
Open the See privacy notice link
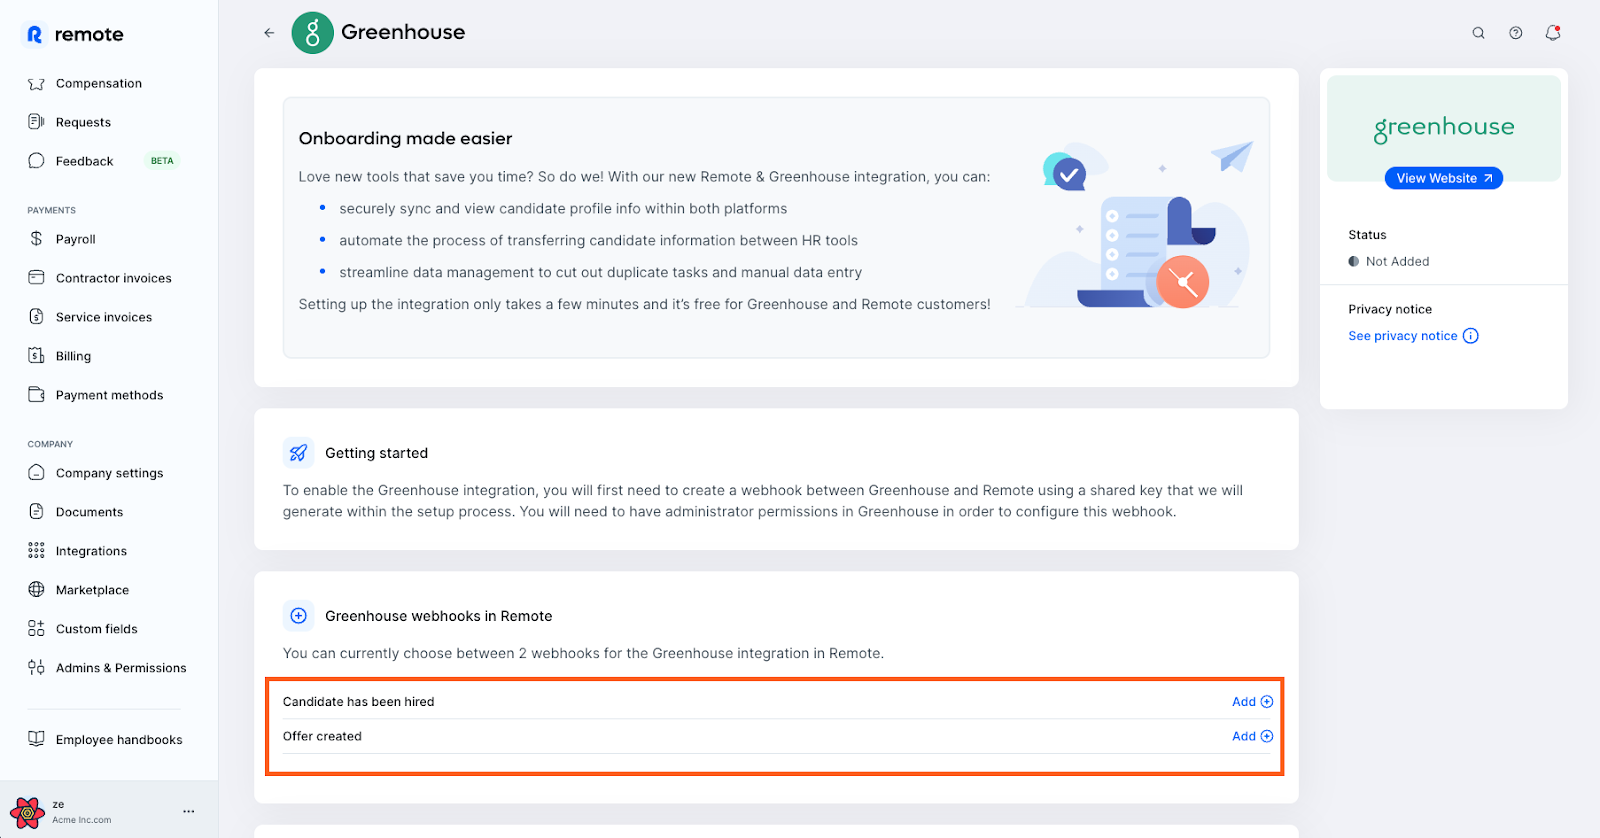(x=1403, y=336)
